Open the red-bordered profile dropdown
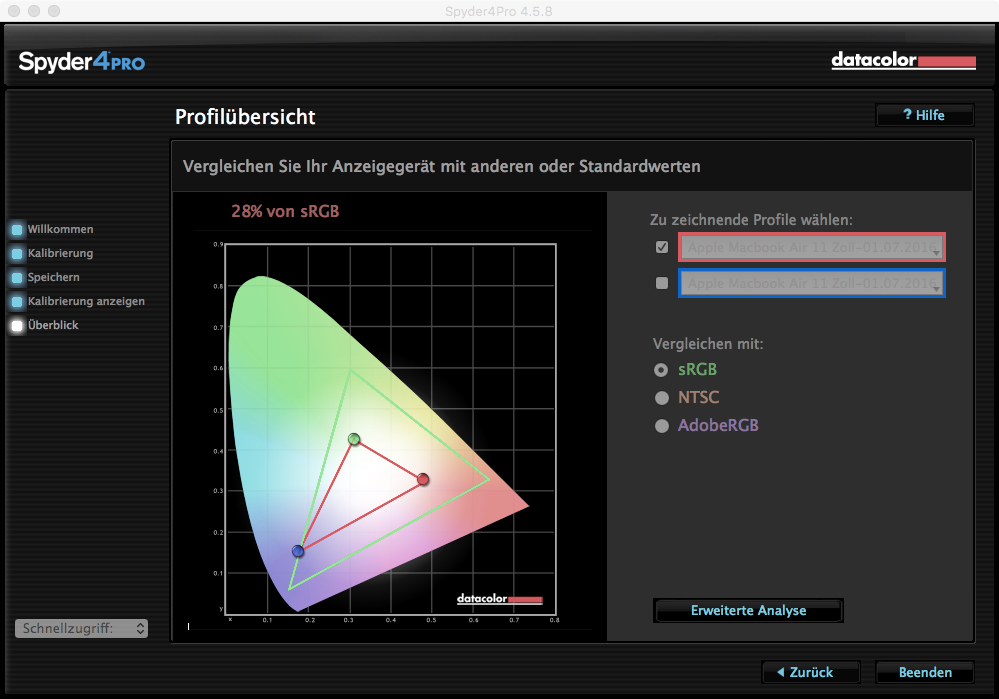The width and height of the screenshot is (999, 699). click(811, 247)
